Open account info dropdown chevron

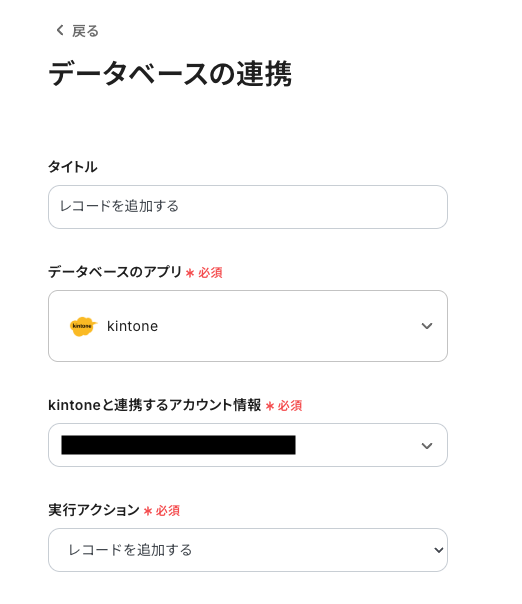click(426, 446)
